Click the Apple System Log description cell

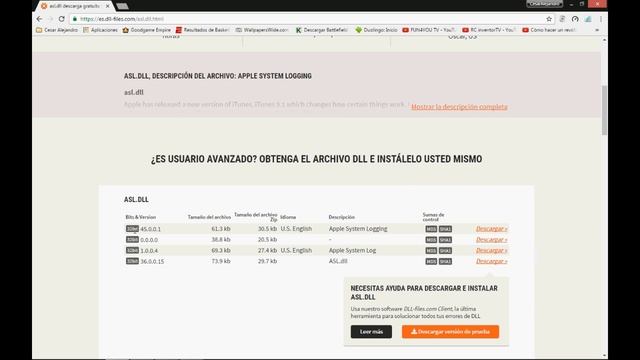[352, 250]
